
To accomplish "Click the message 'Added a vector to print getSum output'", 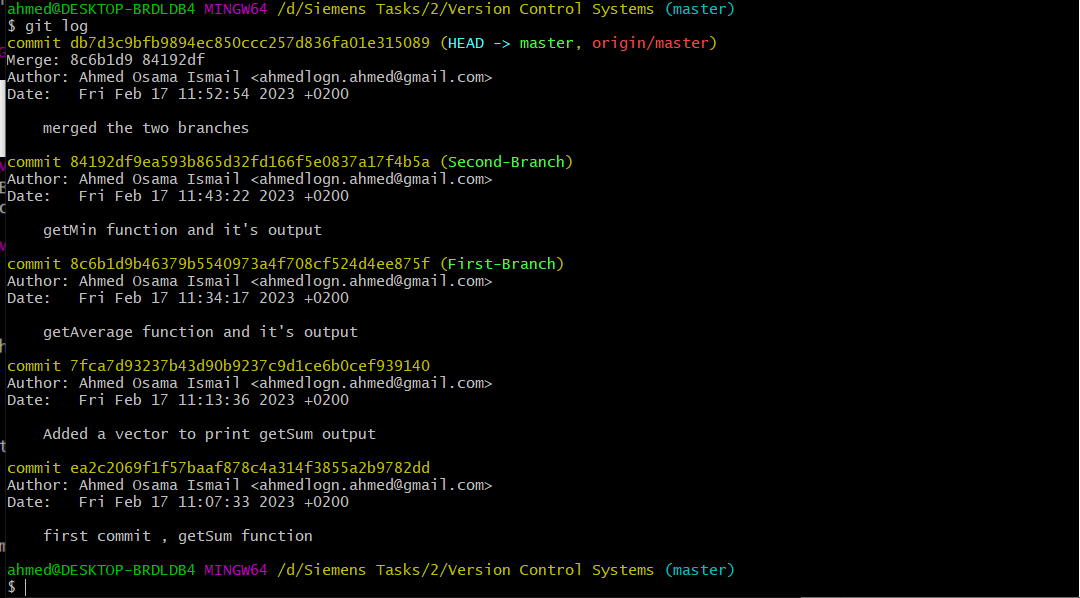I will (x=209, y=435).
